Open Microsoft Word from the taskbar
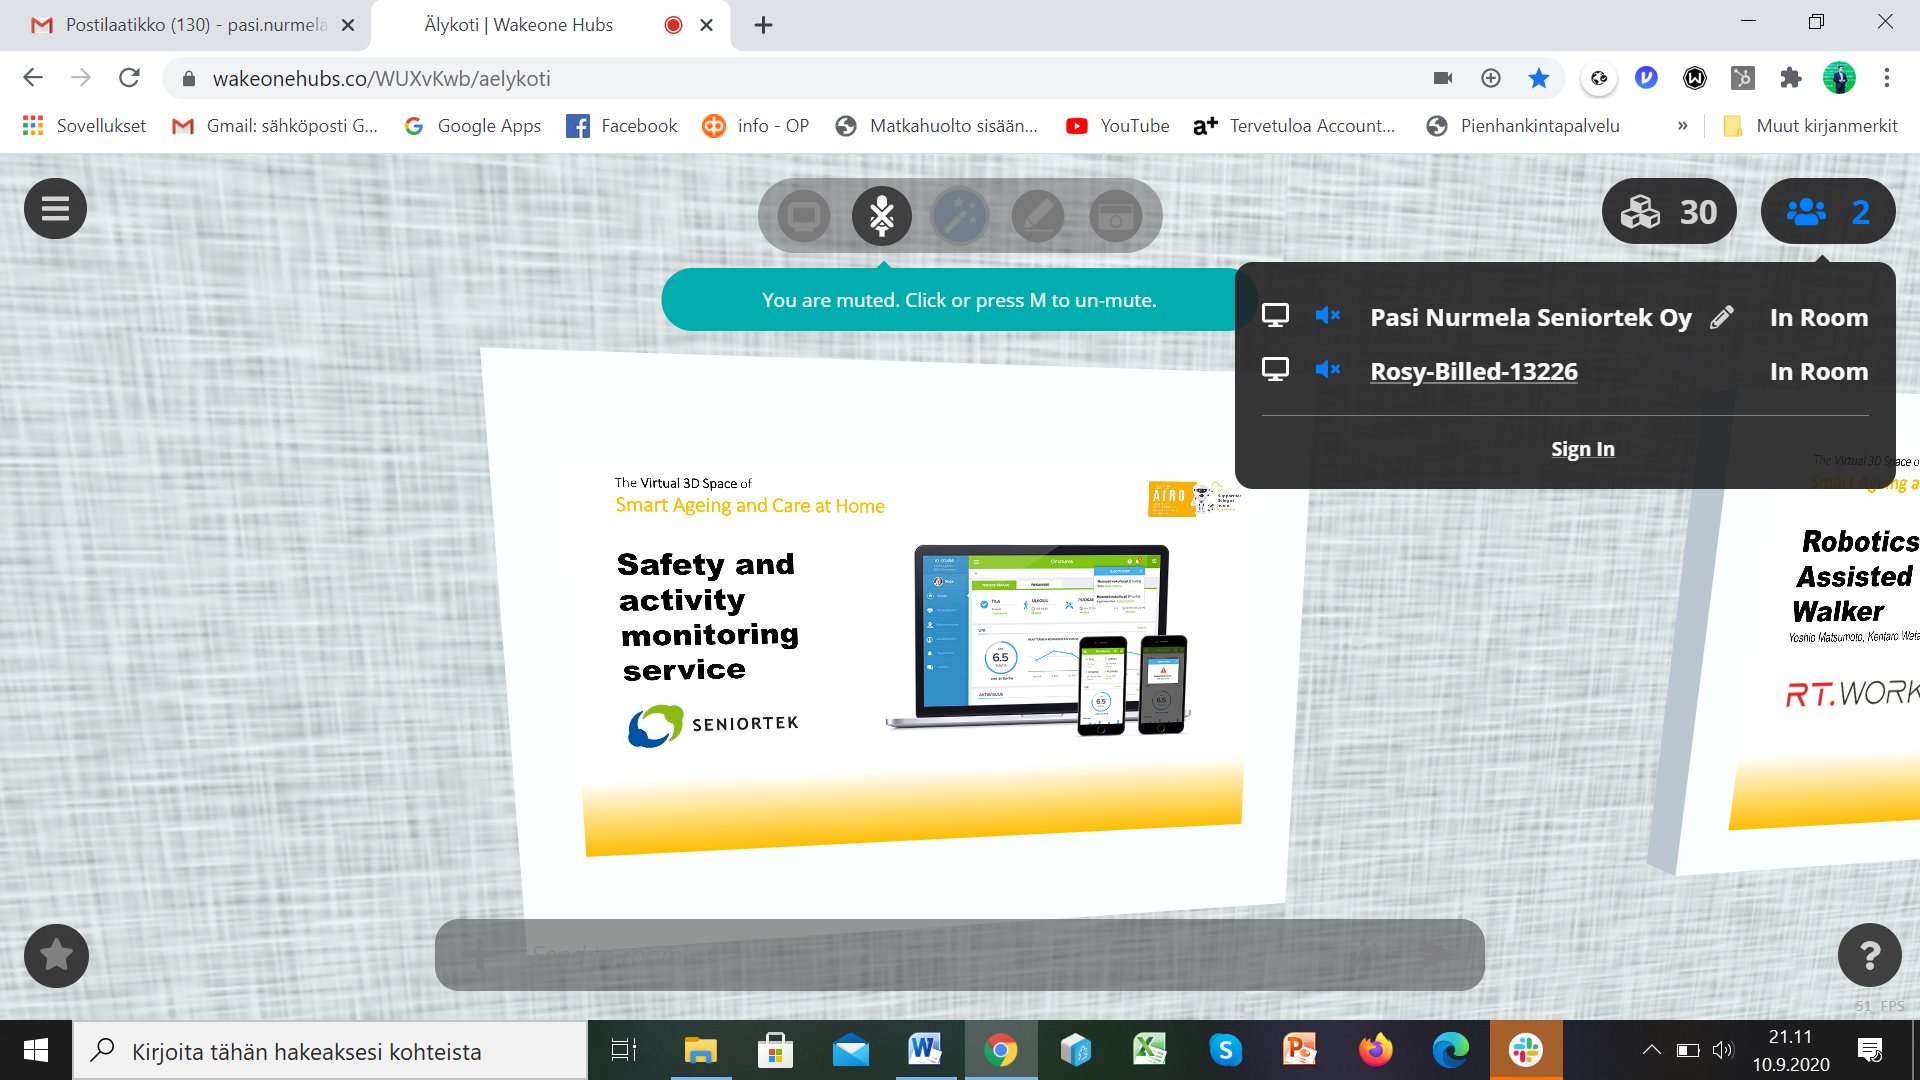Image resolution: width=1920 pixels, height=1080 pixels. (925, 1050)
